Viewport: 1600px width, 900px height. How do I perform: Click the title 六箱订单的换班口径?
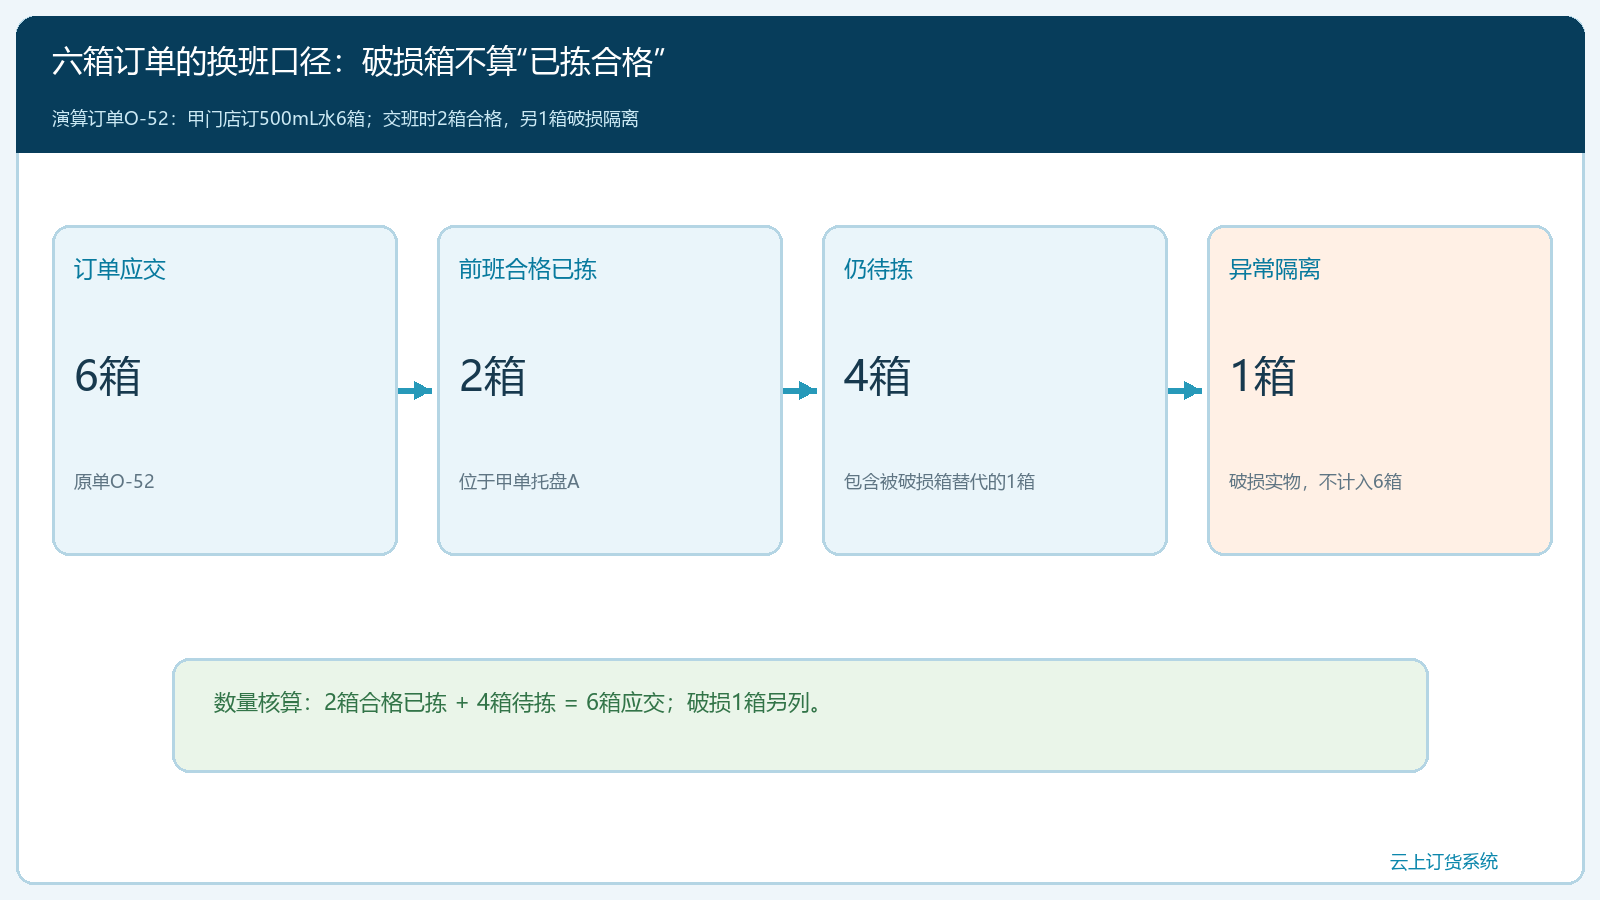(358, 62)
